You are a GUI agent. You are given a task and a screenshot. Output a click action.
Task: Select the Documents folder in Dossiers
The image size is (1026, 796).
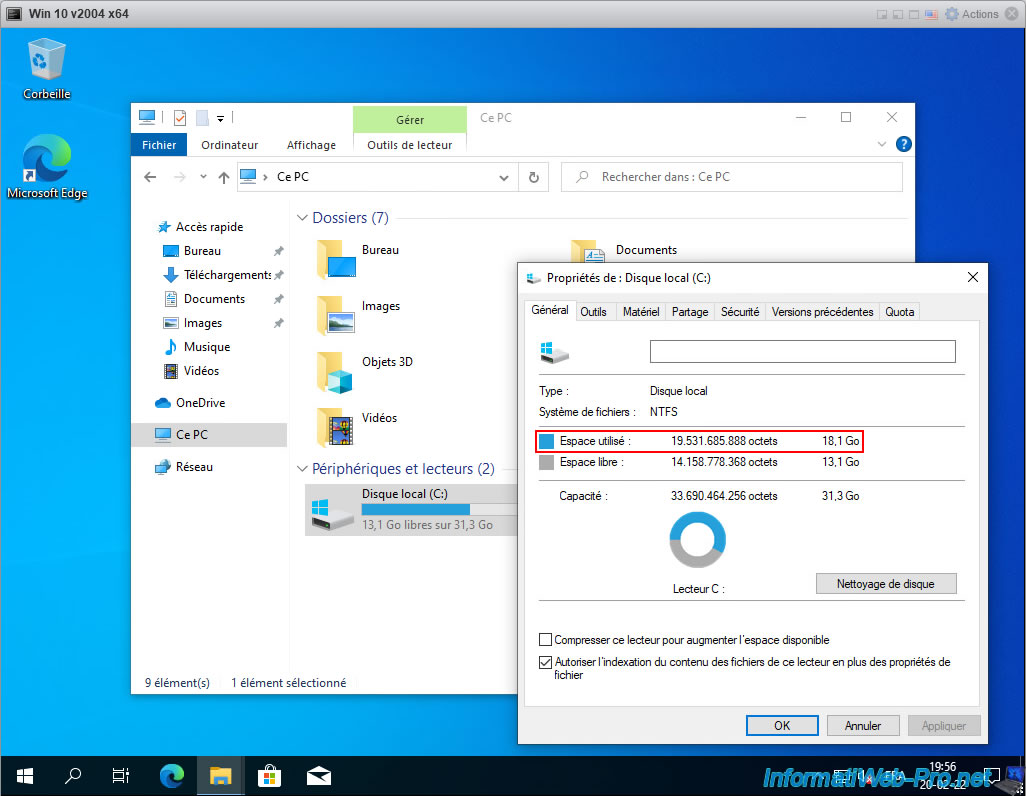click(x=646, y=250)
